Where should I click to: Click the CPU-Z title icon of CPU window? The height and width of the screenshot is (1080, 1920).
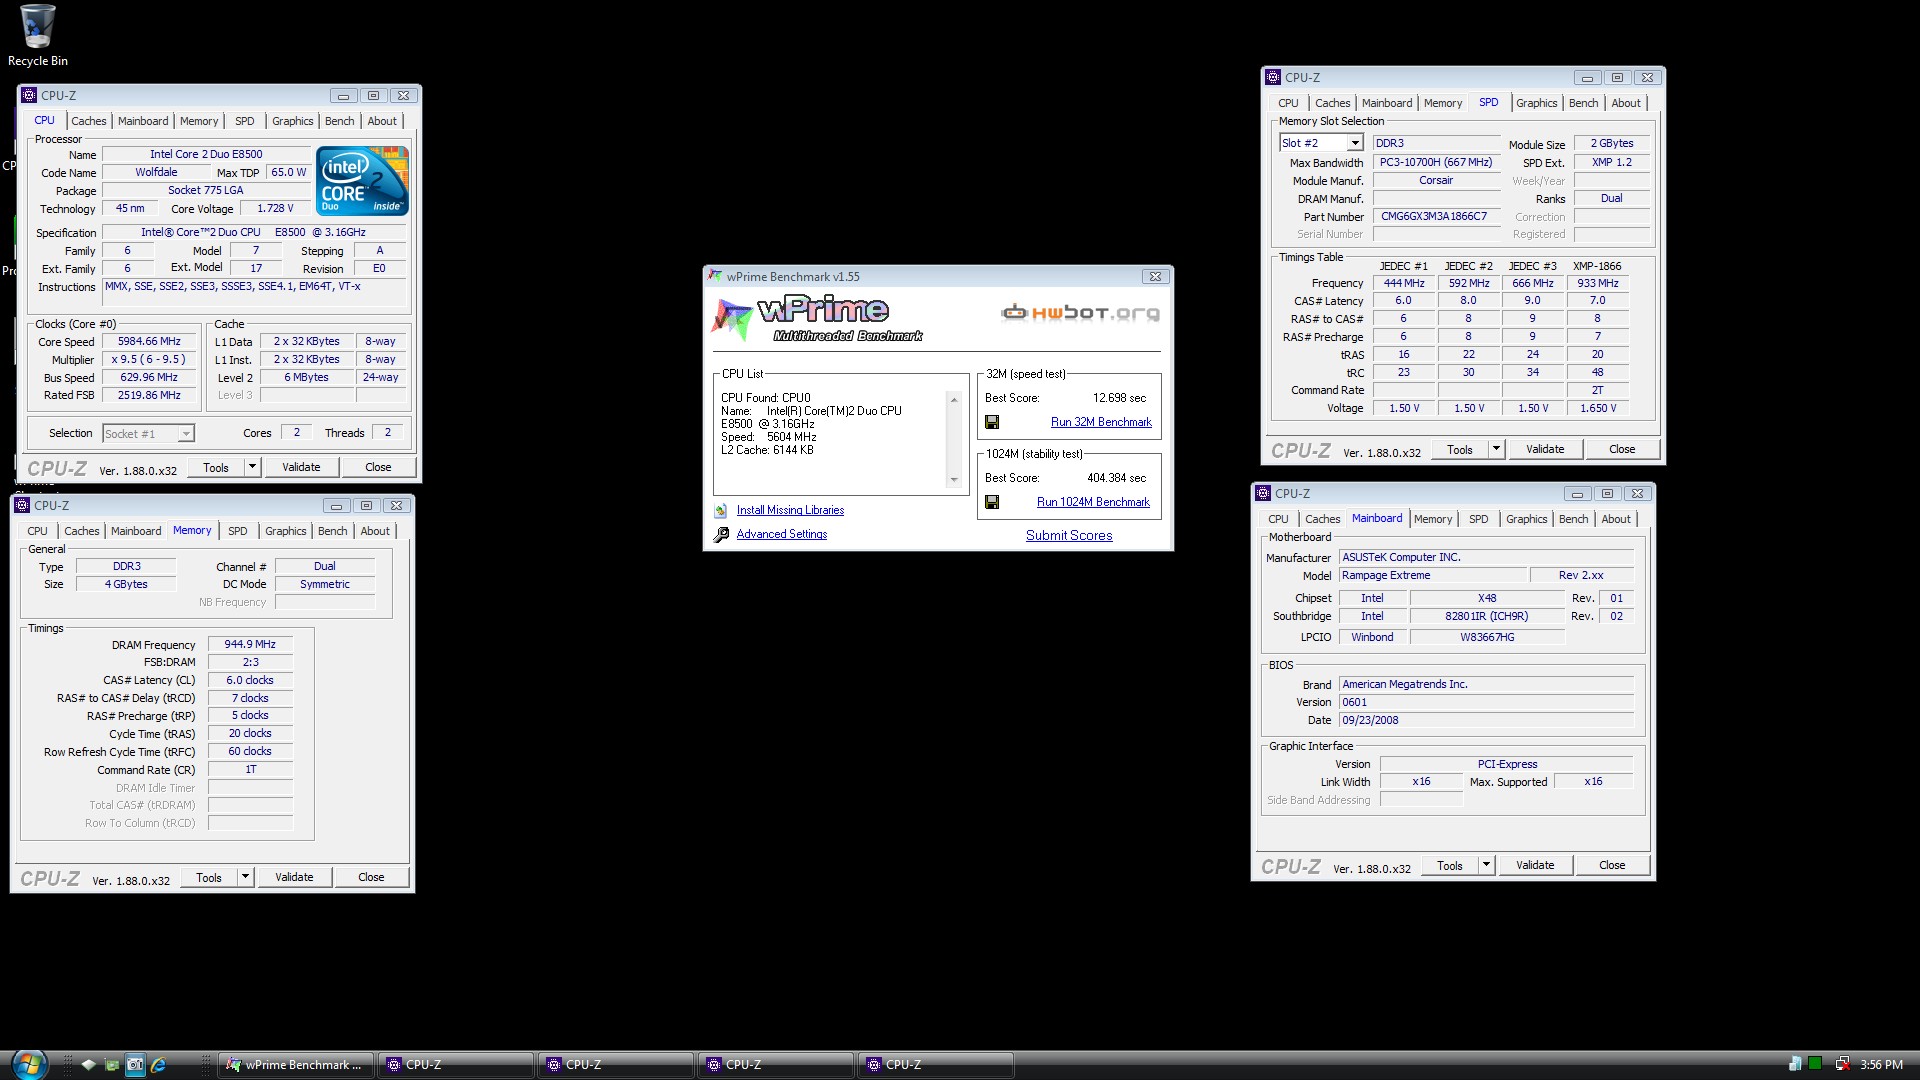click(x=29, y=96)
